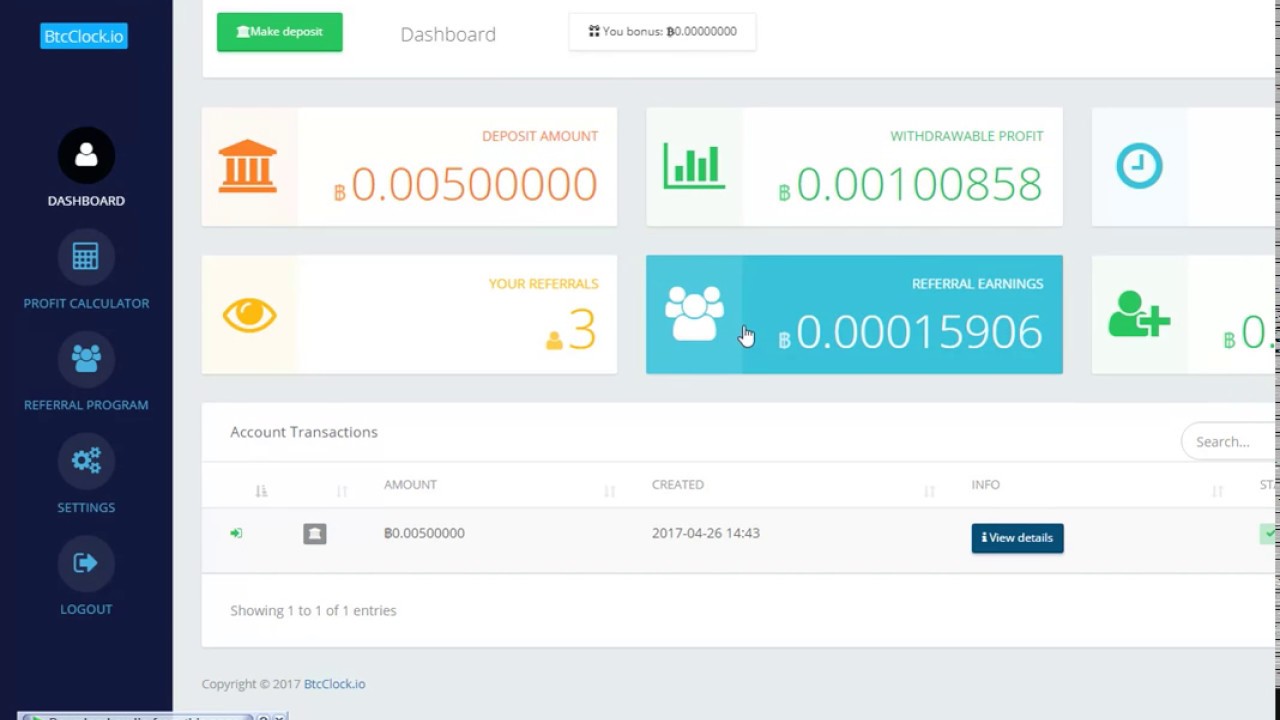1280x720 pixels.
Task: Click transaction date 2017-04-26 14:43
Action: tap(706, 533)
